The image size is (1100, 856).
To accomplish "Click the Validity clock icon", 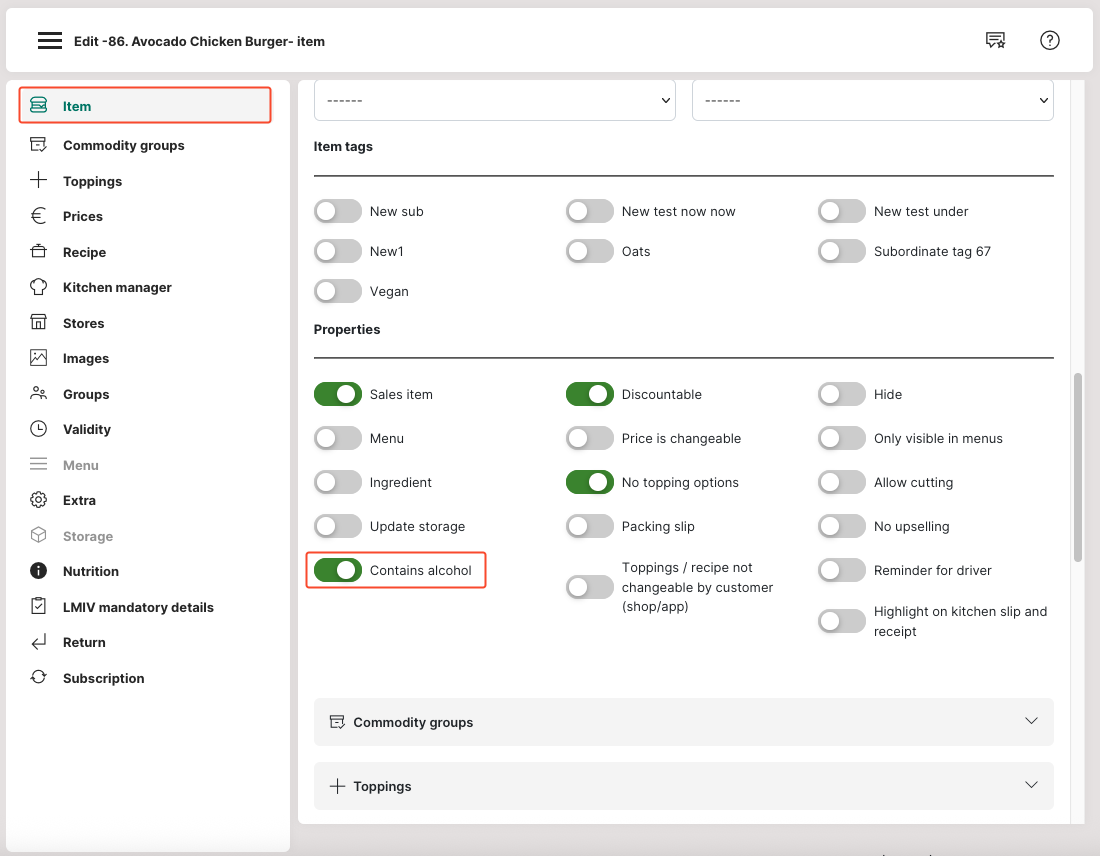I will [39, 429].
